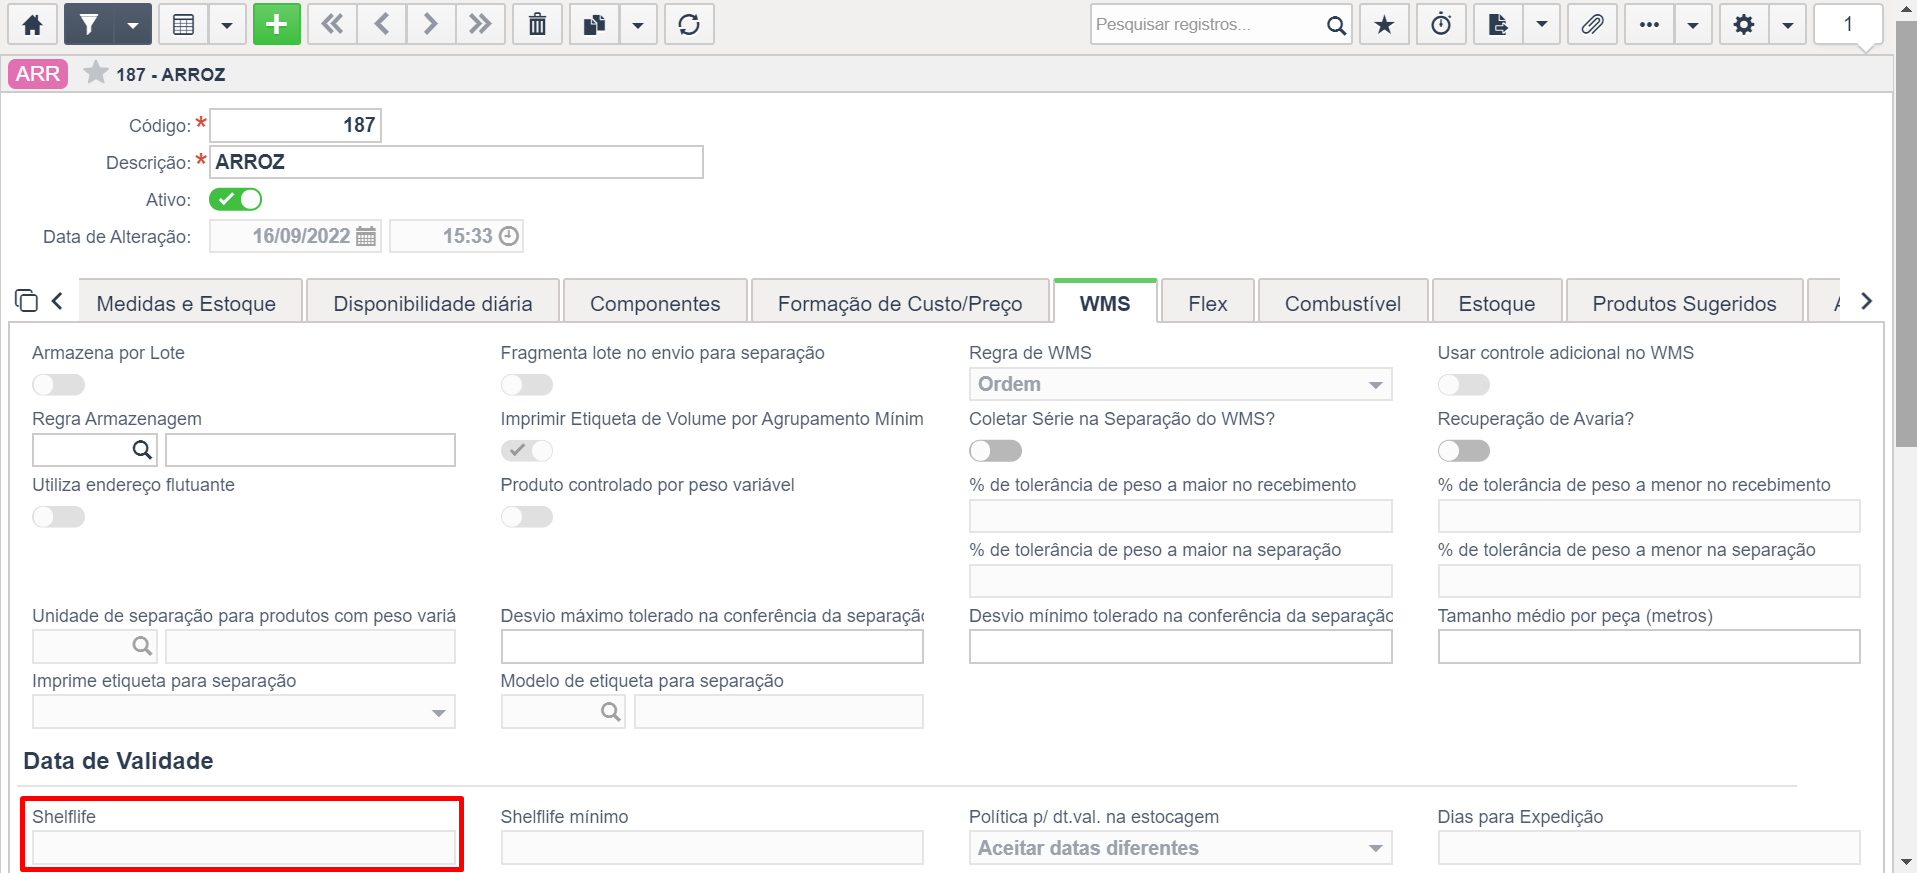Screen dimensions: 1917x873
Task: Go to the next record
Action: tap(430, 25)
